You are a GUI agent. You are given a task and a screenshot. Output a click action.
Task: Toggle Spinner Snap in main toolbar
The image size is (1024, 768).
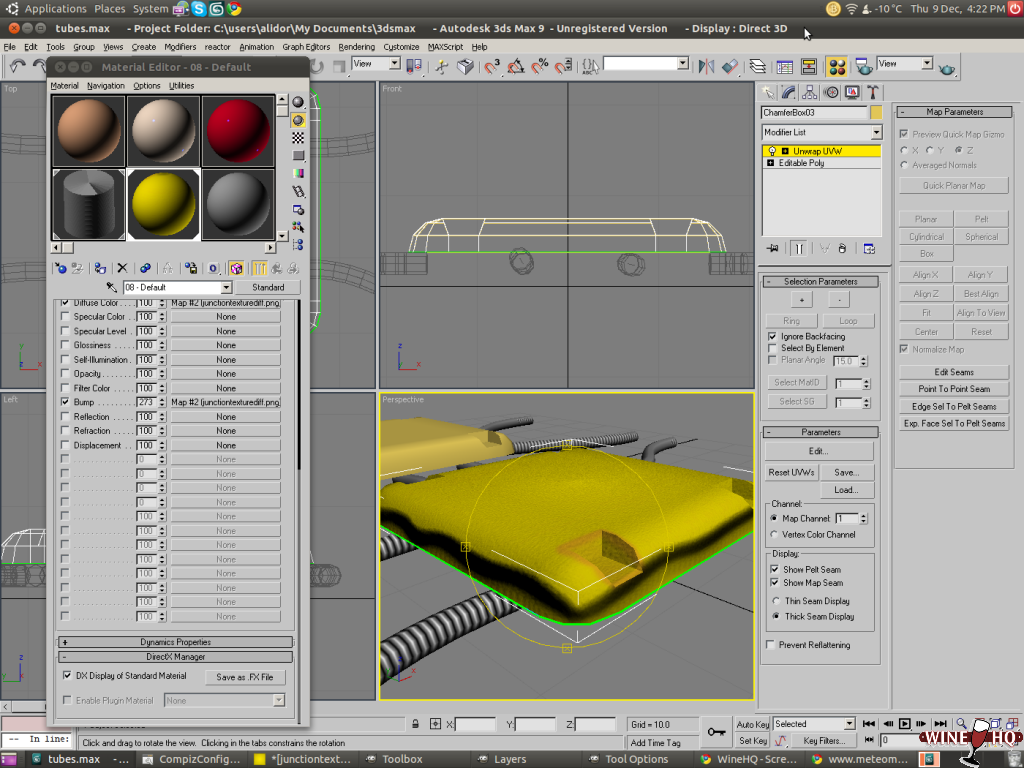[563, 66]
